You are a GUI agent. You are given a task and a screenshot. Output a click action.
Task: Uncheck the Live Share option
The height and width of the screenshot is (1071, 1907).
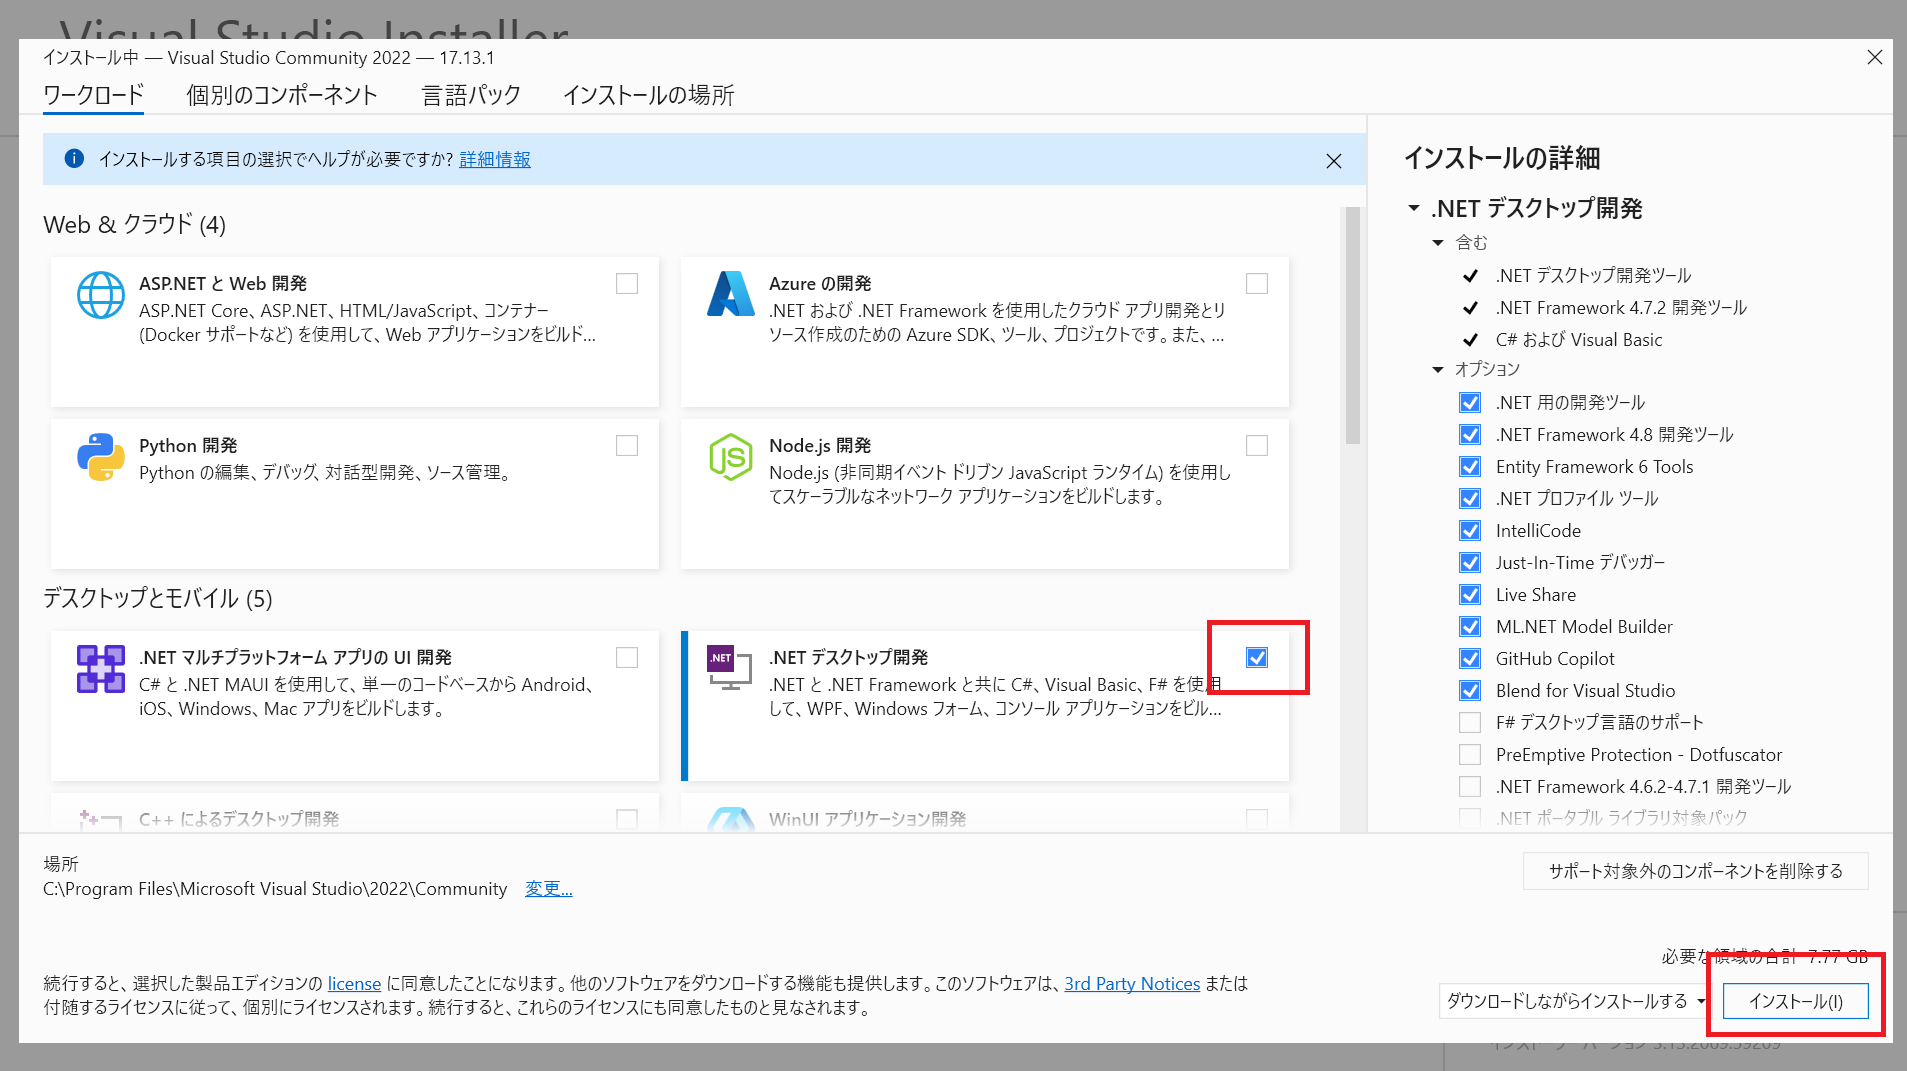(x=1470, y=595)
